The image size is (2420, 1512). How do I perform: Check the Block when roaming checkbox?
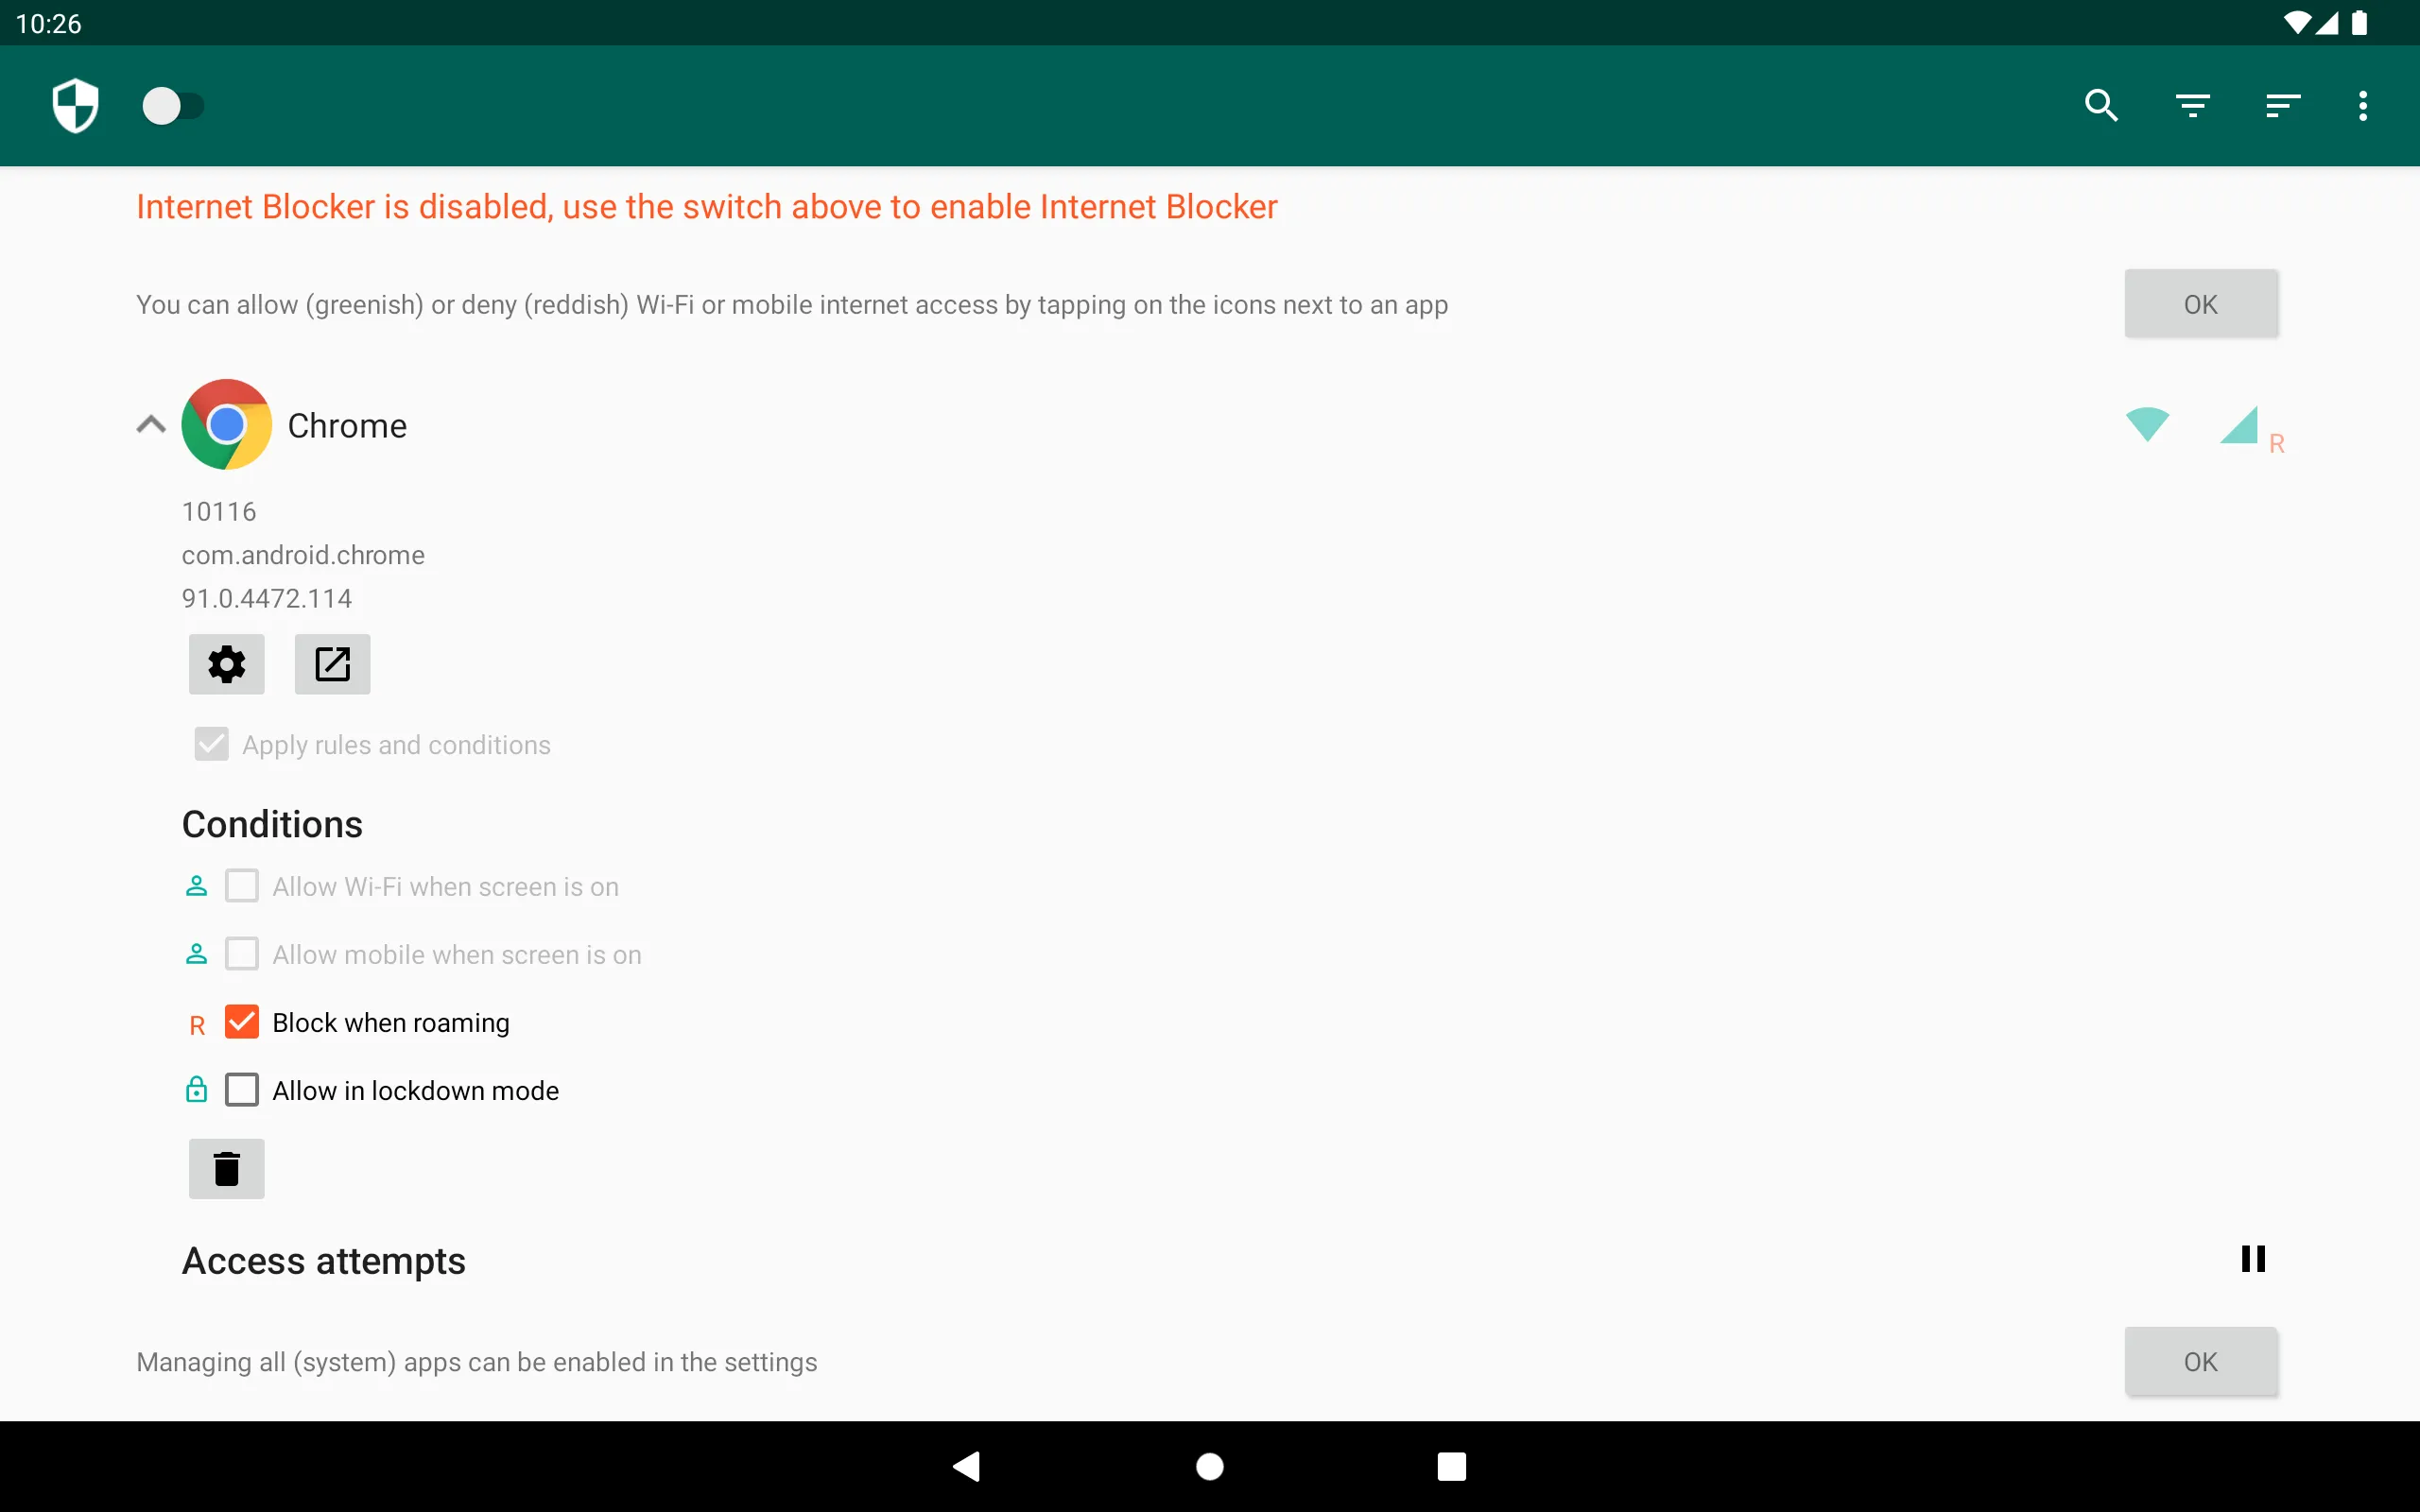click(242, 1022)
